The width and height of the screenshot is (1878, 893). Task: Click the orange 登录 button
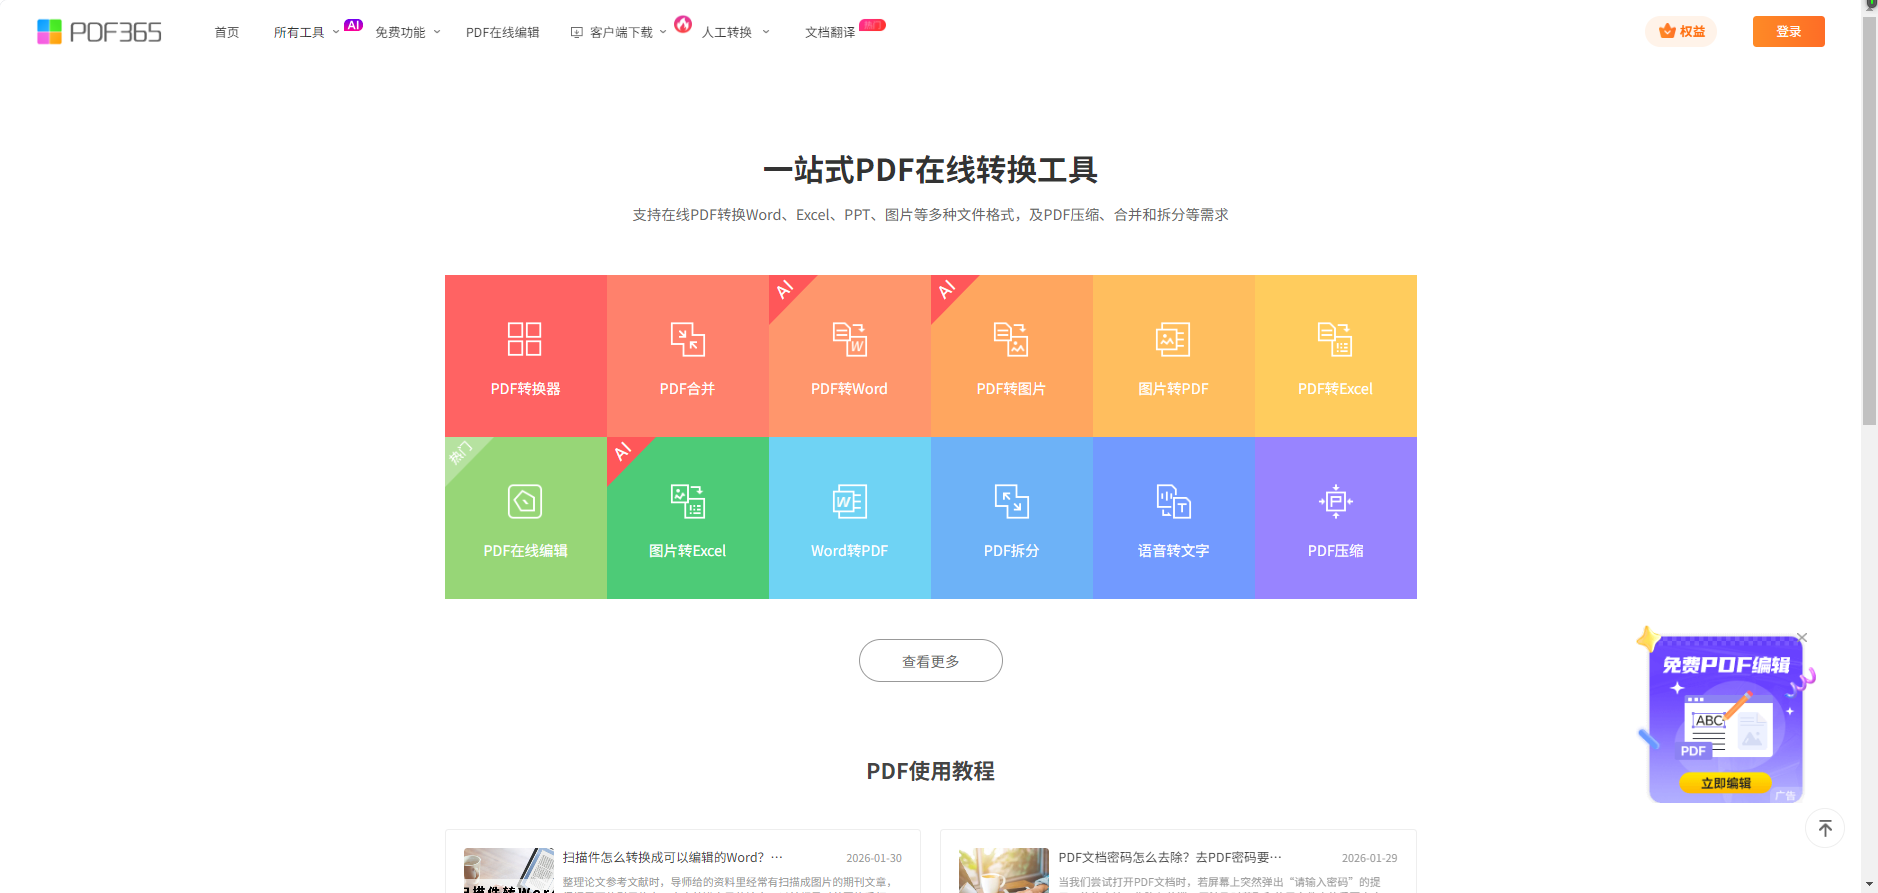pos(1788,31)
